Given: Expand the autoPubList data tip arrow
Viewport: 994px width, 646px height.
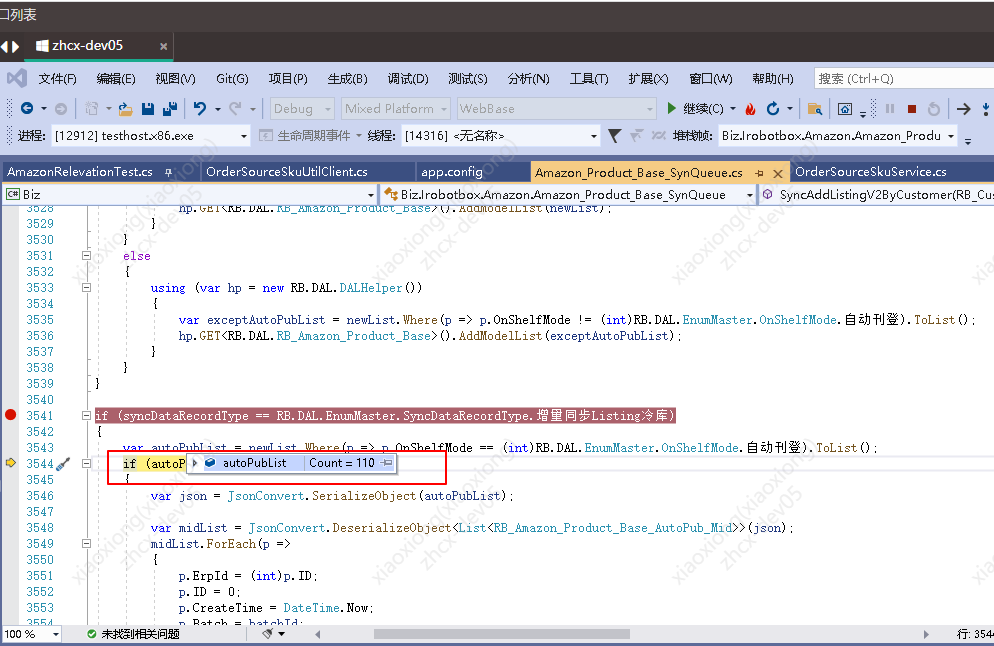Looking at the screenshot, I should (x=195, y=463).
